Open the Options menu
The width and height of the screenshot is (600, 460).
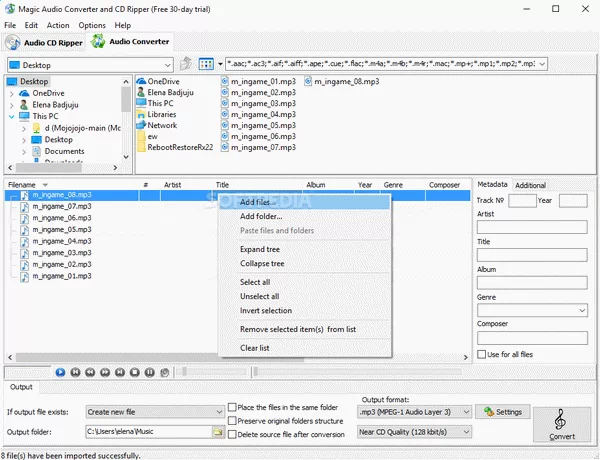coord(92,25)
